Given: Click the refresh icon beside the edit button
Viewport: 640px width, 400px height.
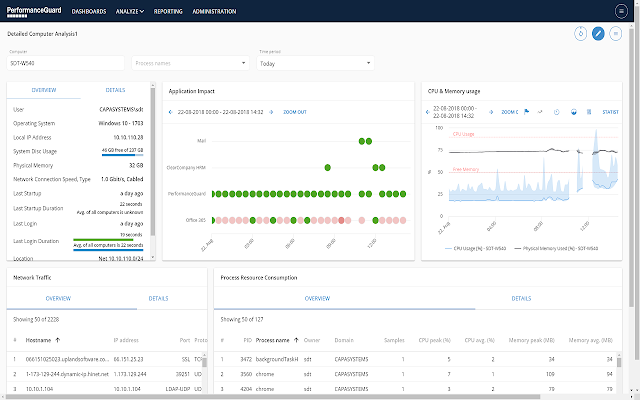Looking at the screenshot, I should pyautogui.click(x=580, y=34).
